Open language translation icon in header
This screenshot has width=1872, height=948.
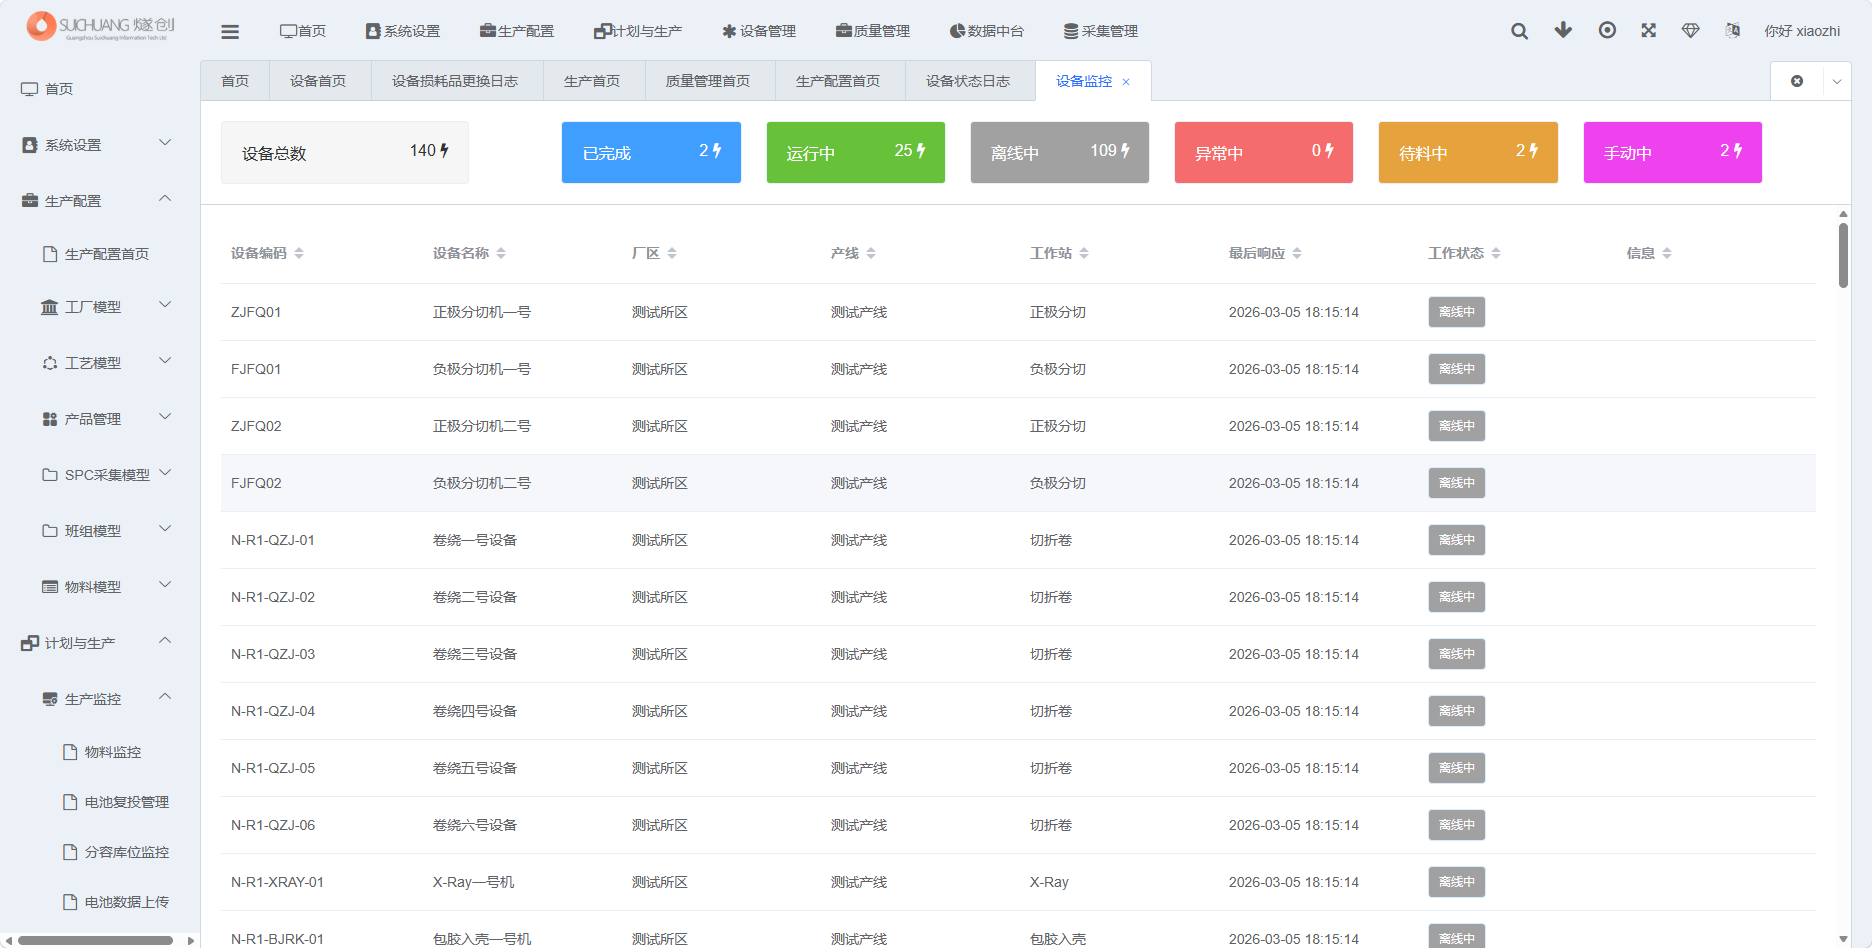point(1733,30)
